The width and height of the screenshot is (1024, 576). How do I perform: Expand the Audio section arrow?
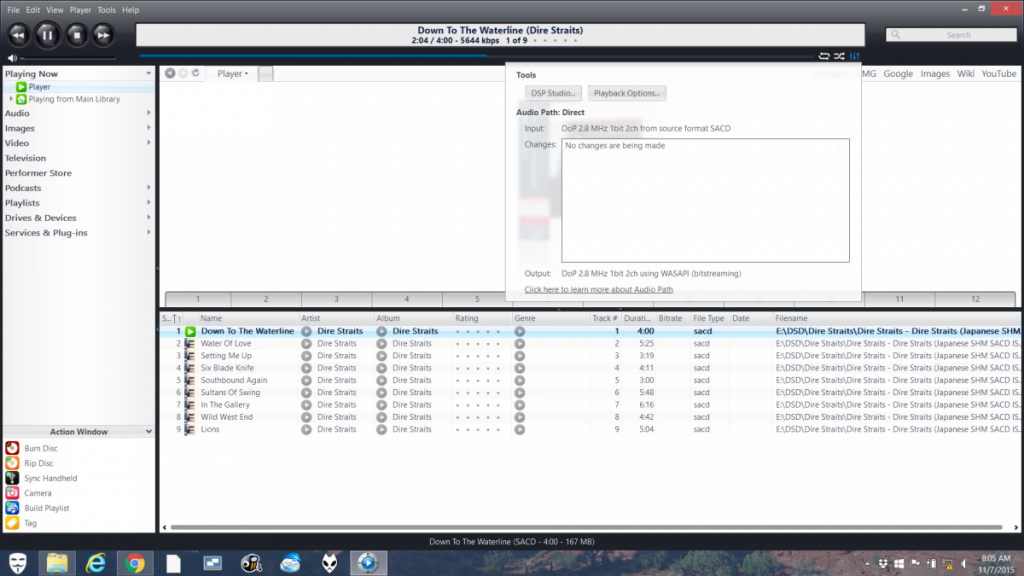pos(148,113)
